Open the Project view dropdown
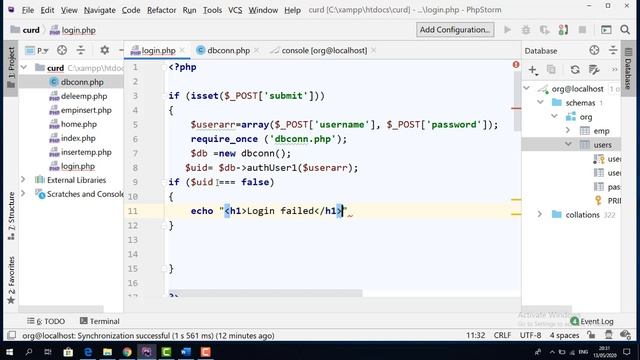This screenshot has width=640, height=360. click(x=37, y=50)
